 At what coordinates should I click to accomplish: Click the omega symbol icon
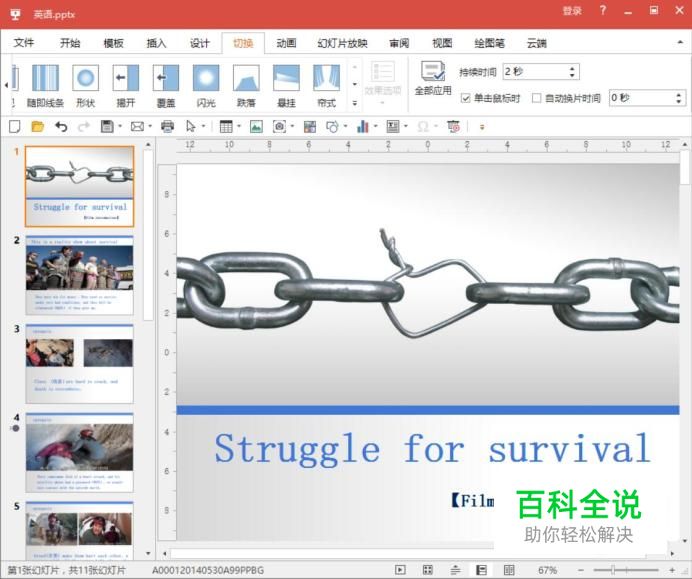click(423, 127)
